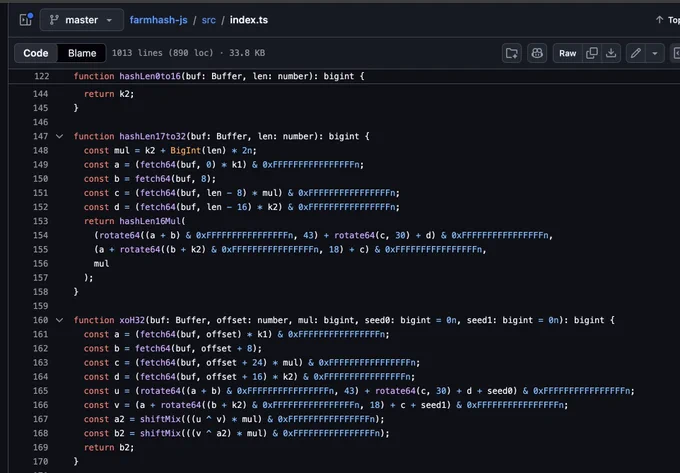This screenshot has width=680, height=473.
Task: Ask Copilot about this file
Action: click(x=537, y=53)
